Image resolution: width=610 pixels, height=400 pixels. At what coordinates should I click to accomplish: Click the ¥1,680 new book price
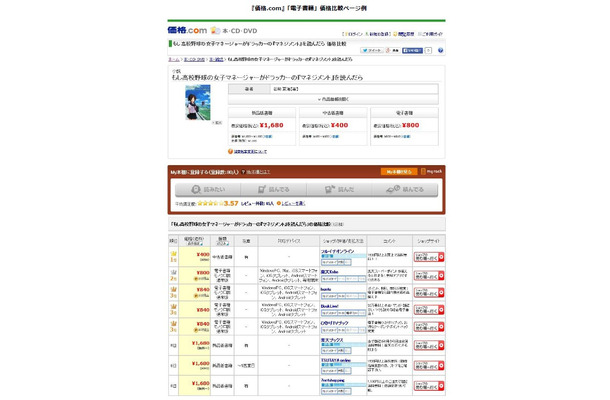coord(272,125)
